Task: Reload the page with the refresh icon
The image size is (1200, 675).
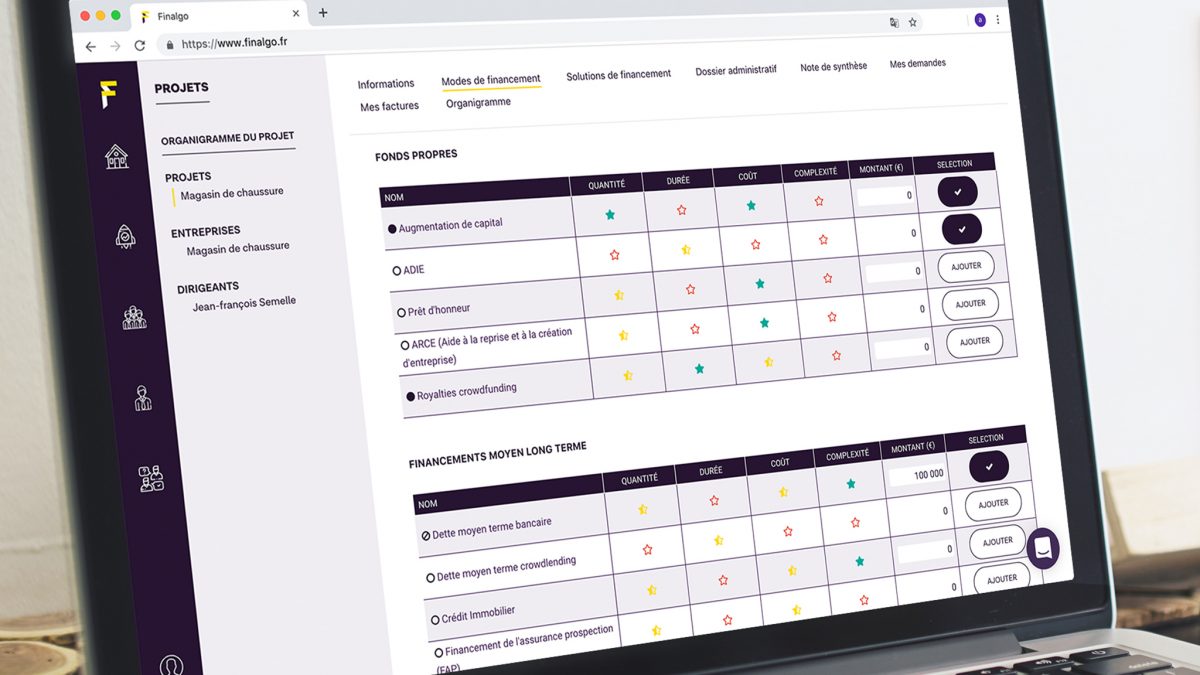Action: [x=139, y=45]
